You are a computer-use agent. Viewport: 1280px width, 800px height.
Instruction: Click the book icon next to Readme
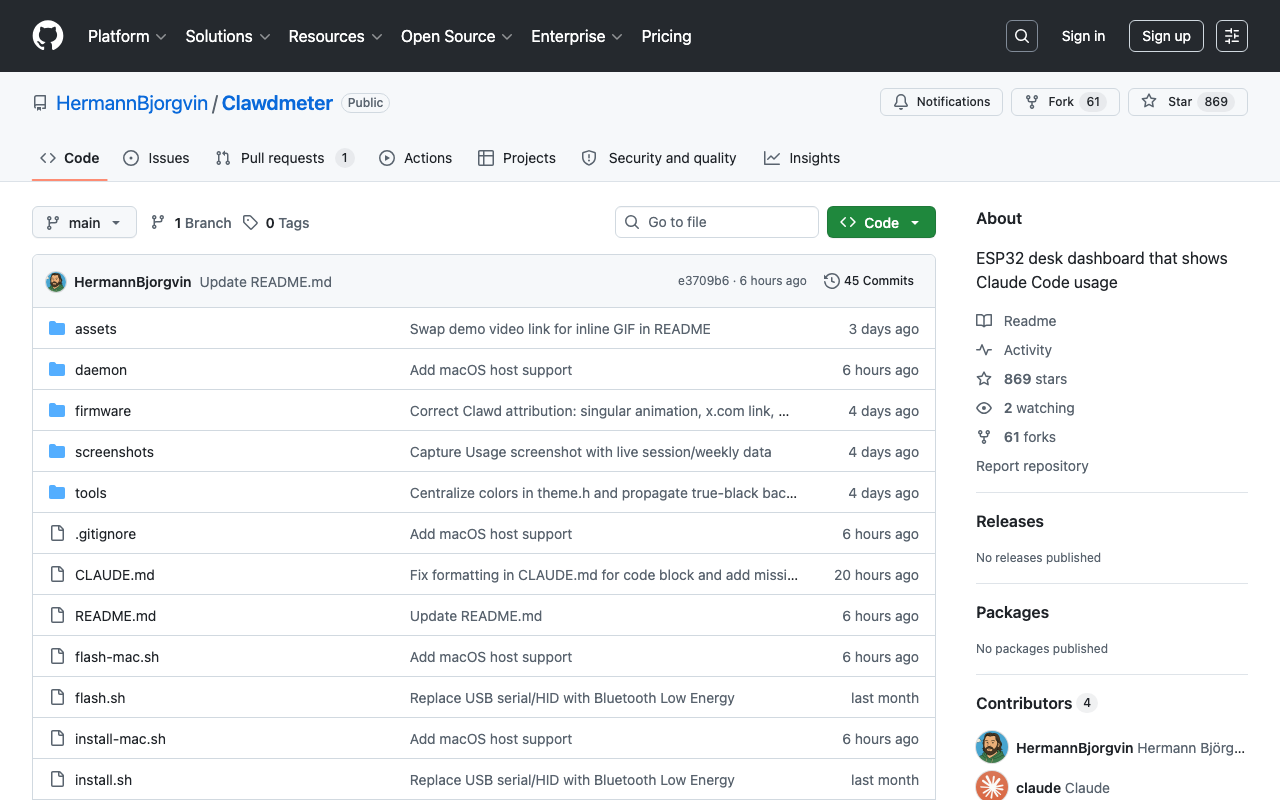[x=984, y=321]
